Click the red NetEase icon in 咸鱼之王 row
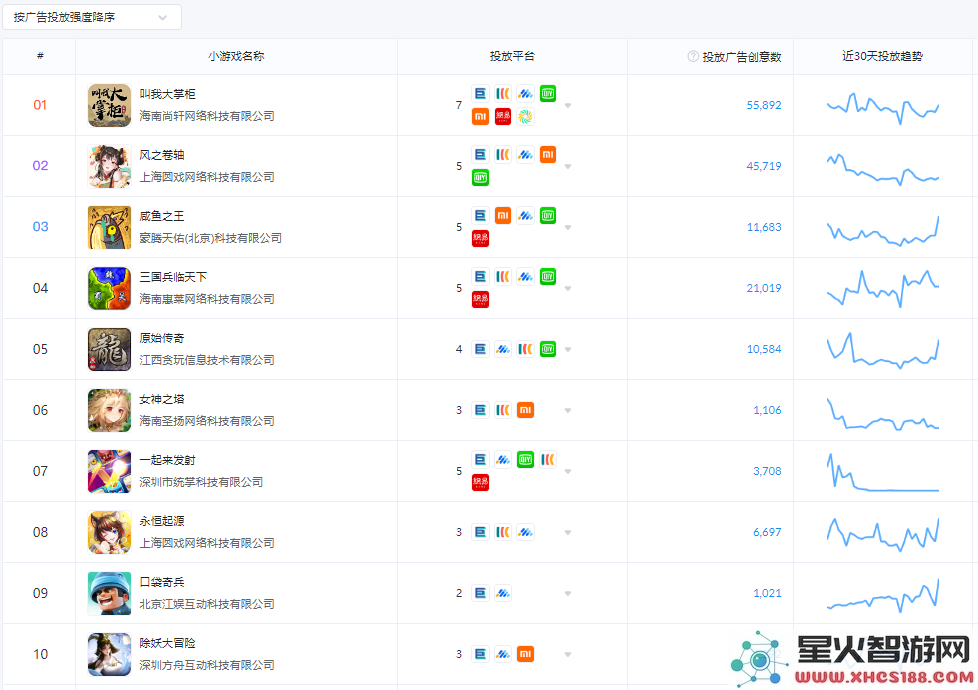Screen dimensions: 978x690 (480, 238)
